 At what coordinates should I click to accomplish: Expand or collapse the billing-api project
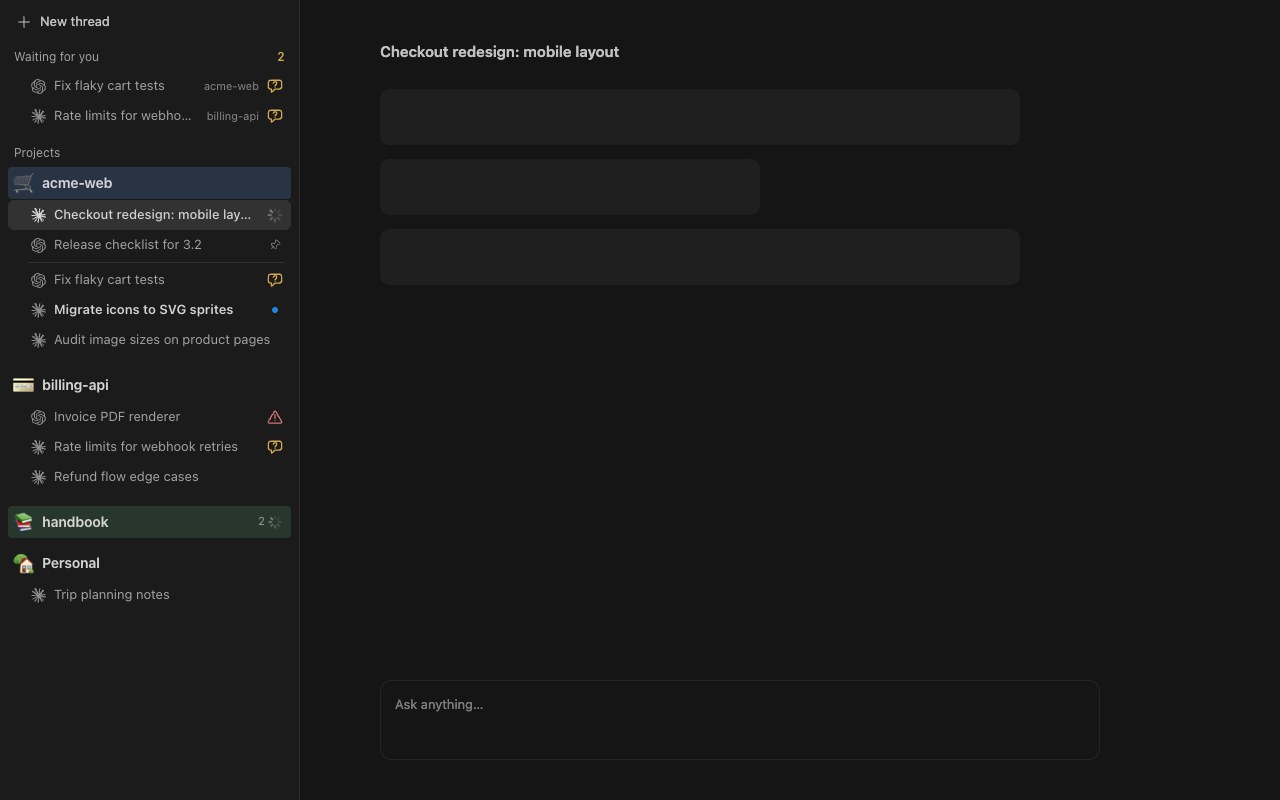(149, 385)
